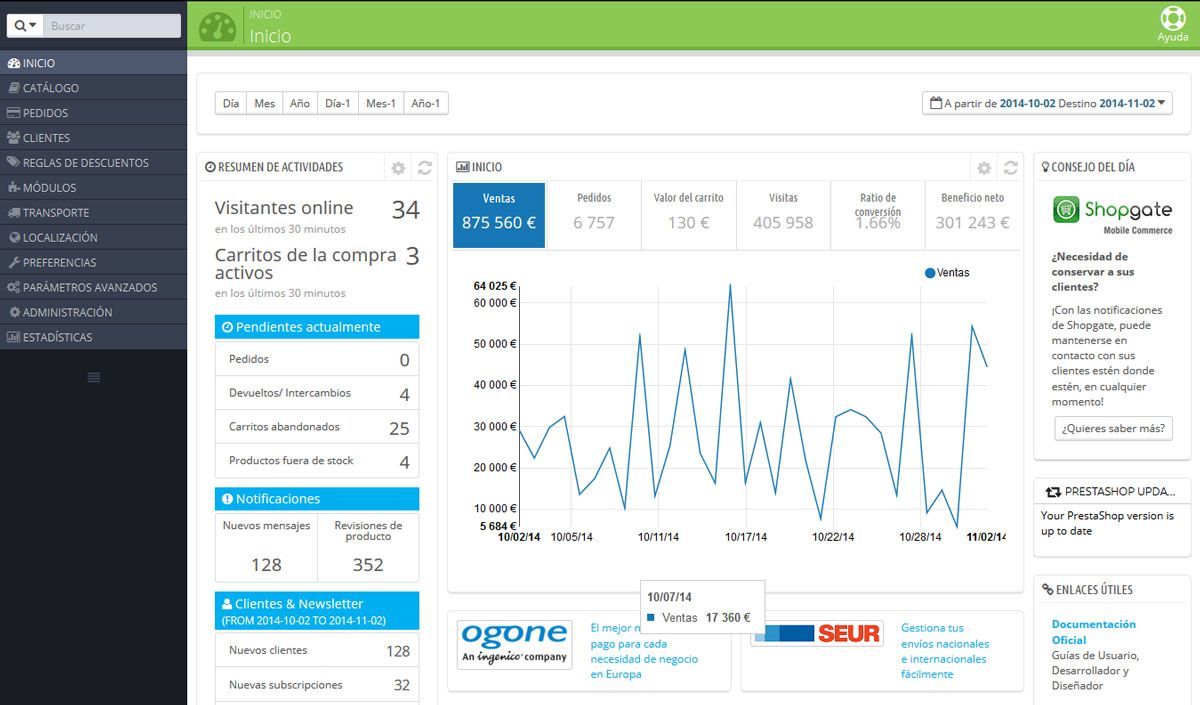
Task: Open the Ogone payment description link
Action: coord(644,651)
